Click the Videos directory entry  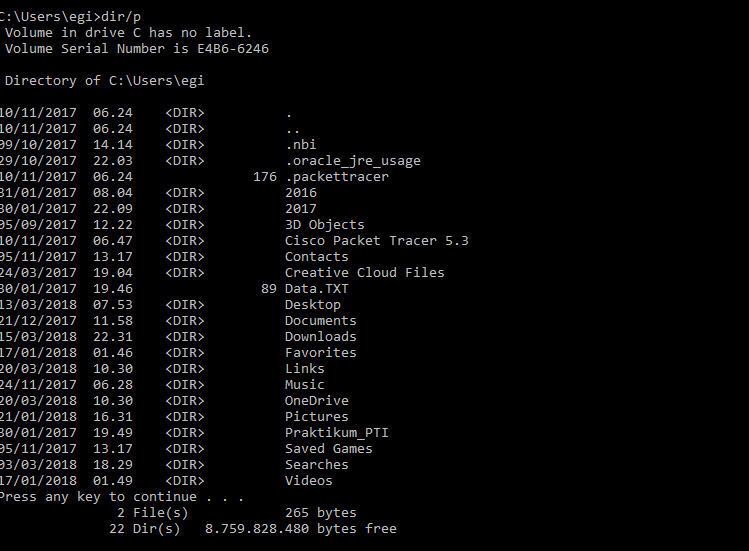[x=308, y=481]
